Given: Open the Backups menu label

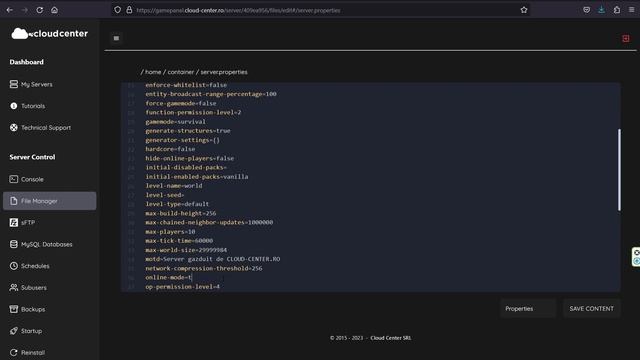Looking at the screenshot, I should point(33,309).
